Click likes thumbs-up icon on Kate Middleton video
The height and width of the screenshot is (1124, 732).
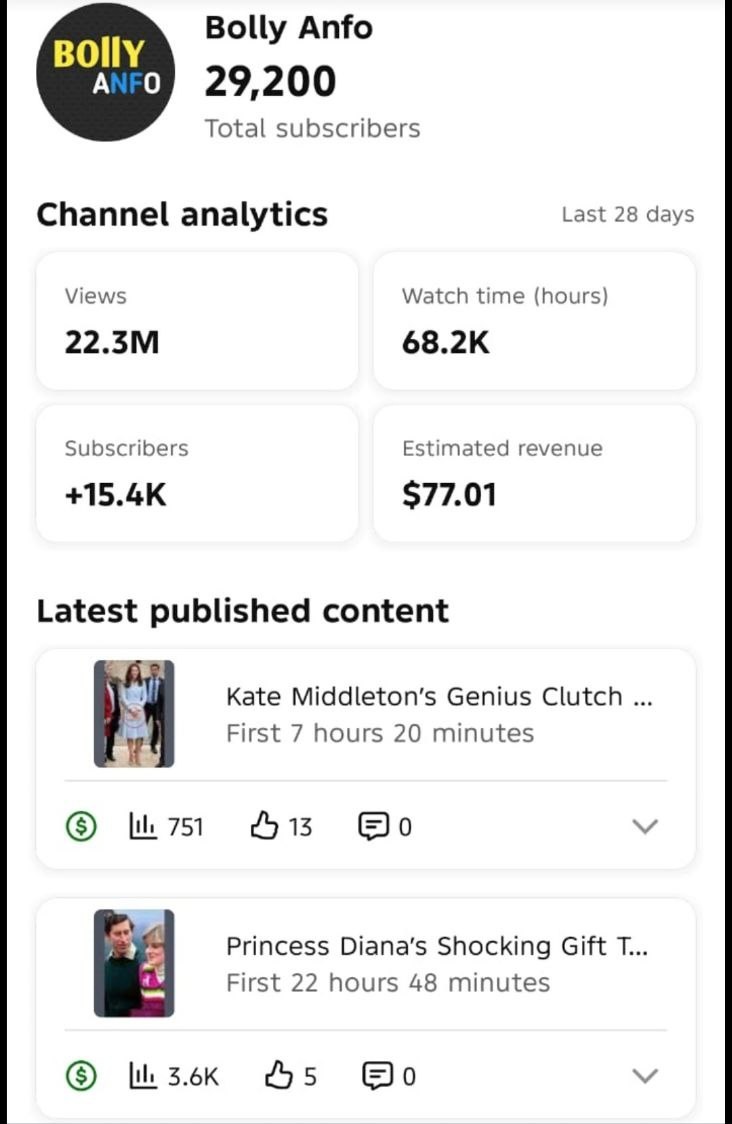(x=263, y=826)
